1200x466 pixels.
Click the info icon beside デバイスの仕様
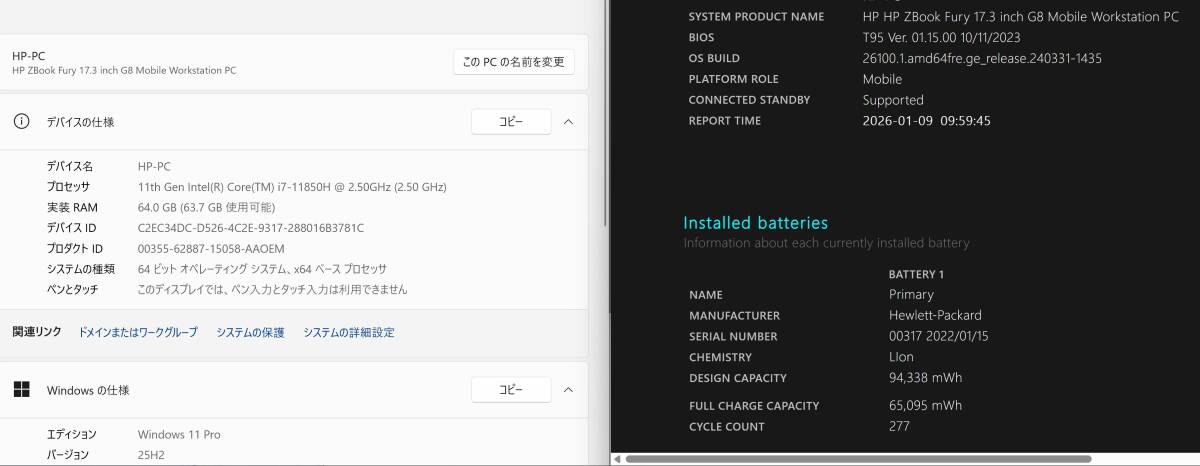(21, 122)
